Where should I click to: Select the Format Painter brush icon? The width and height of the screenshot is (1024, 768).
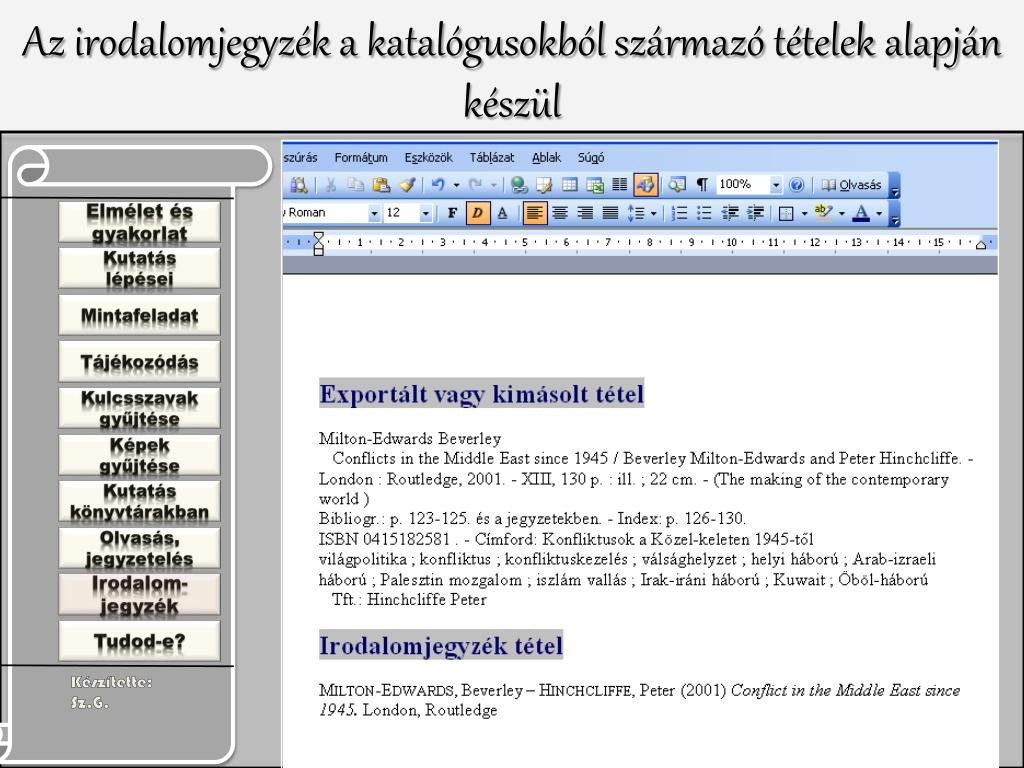coord(408,185)
